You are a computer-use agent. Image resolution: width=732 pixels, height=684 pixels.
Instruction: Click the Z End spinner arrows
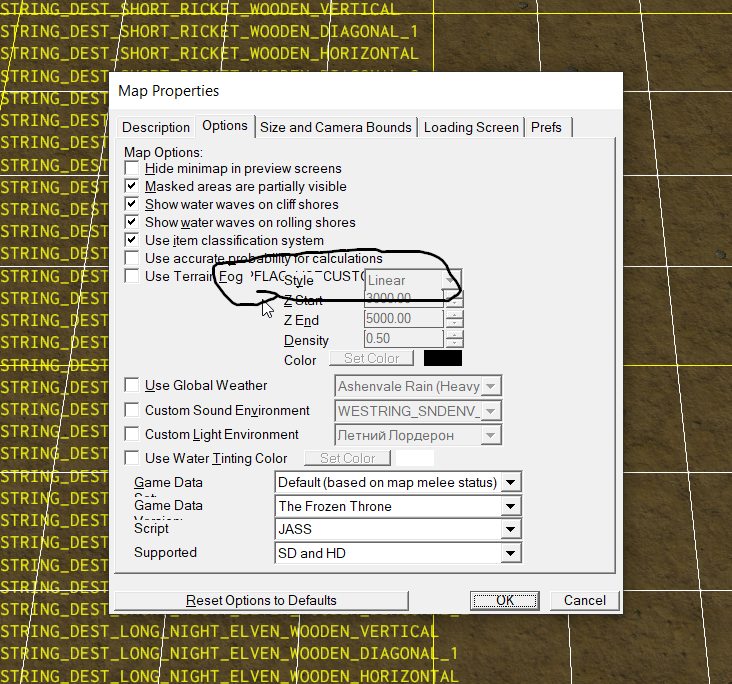click(x=454, y=319)
